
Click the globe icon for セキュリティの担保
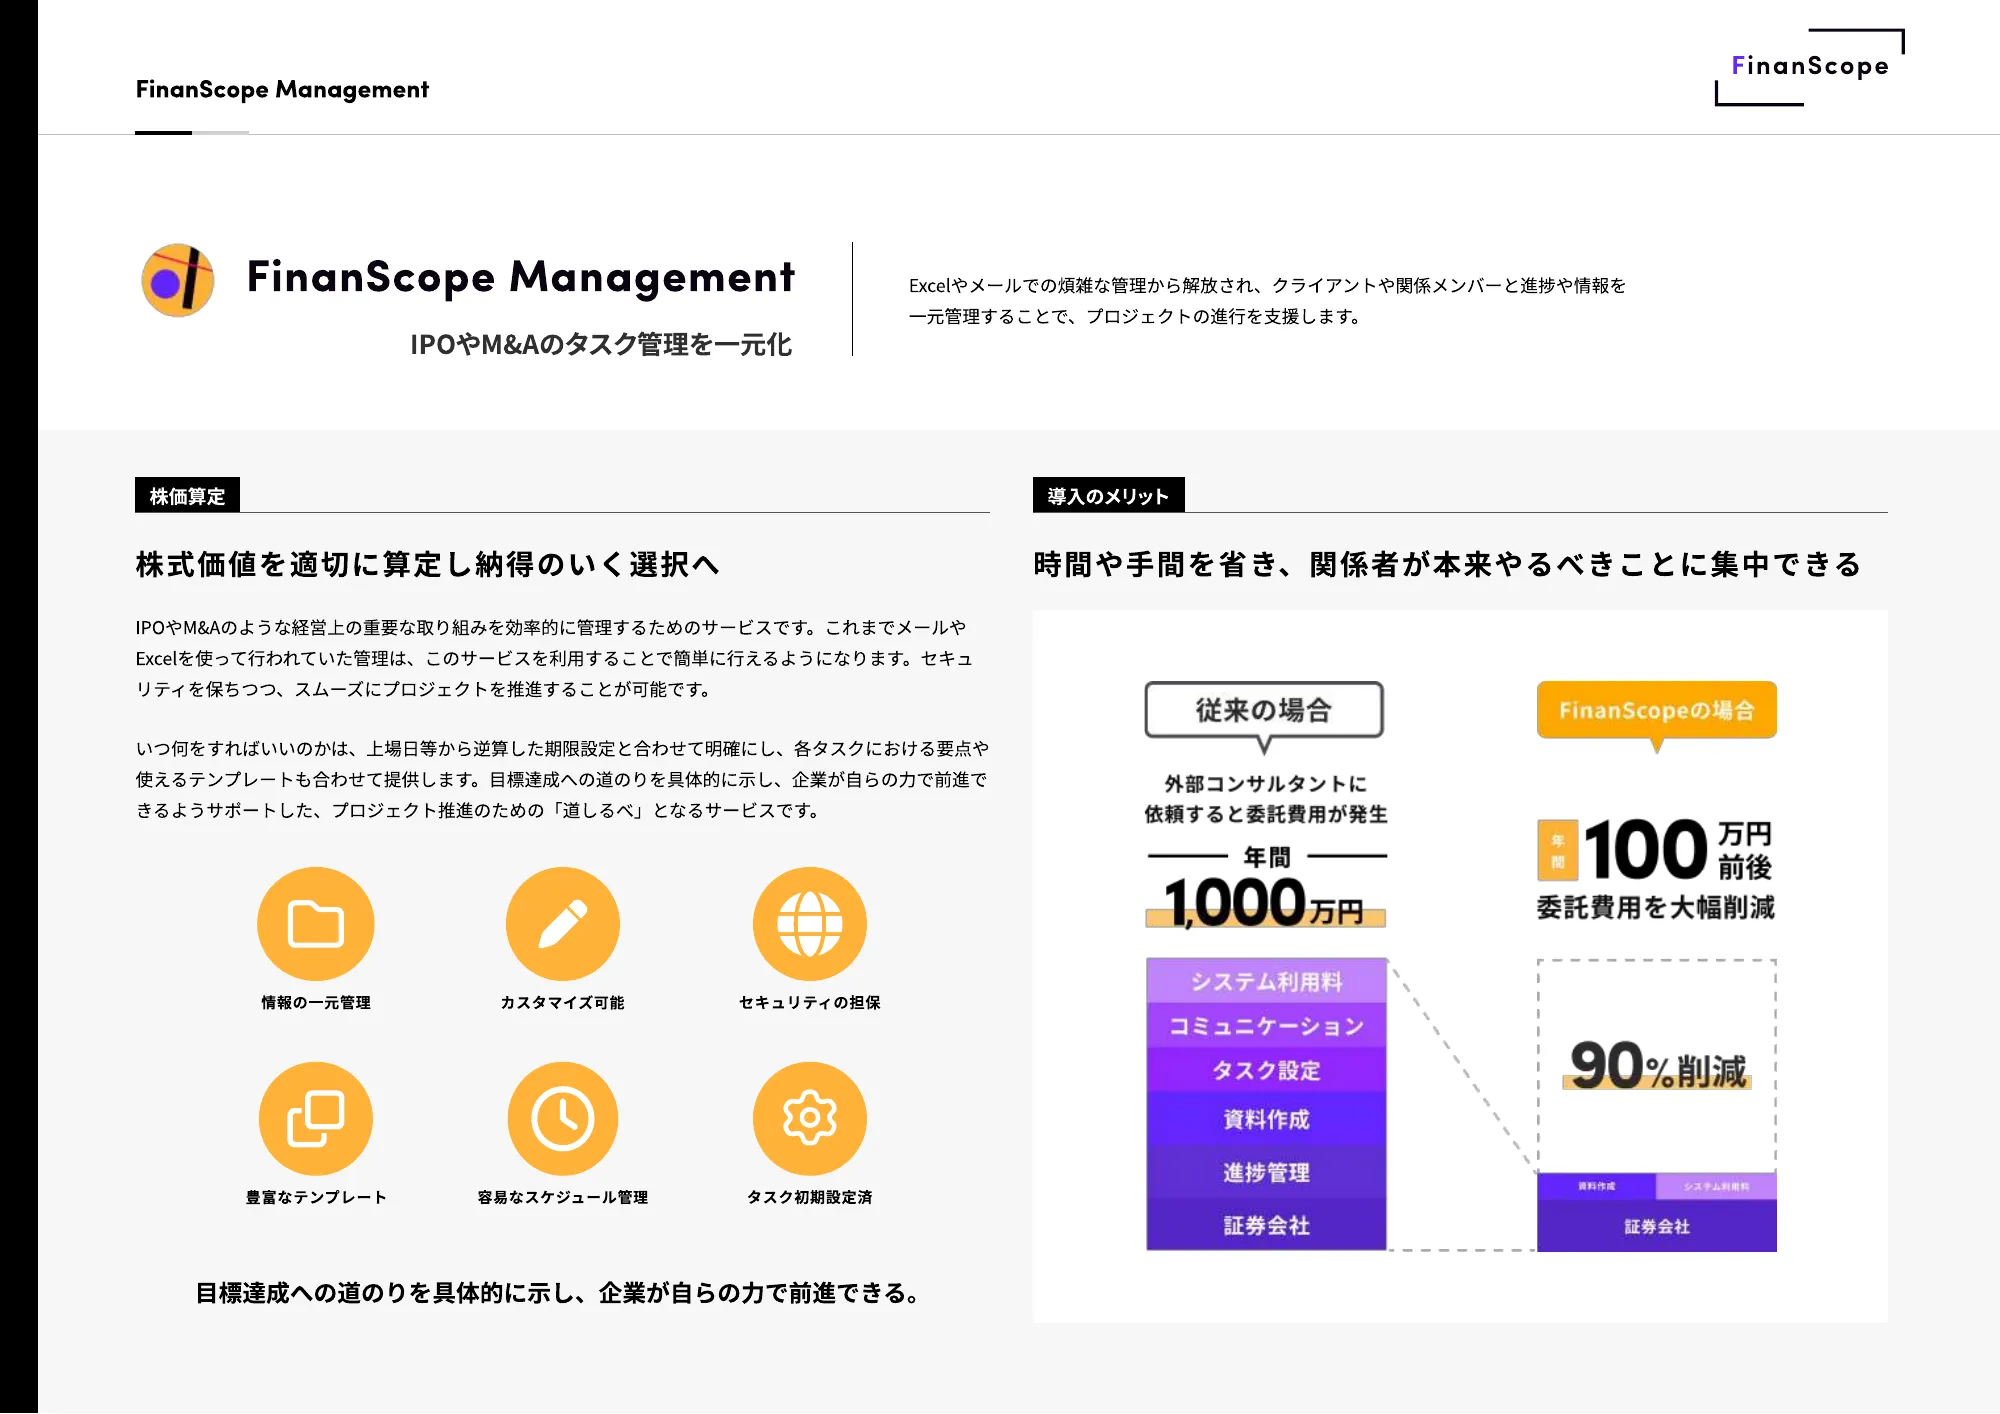click(x=810, y=923)
